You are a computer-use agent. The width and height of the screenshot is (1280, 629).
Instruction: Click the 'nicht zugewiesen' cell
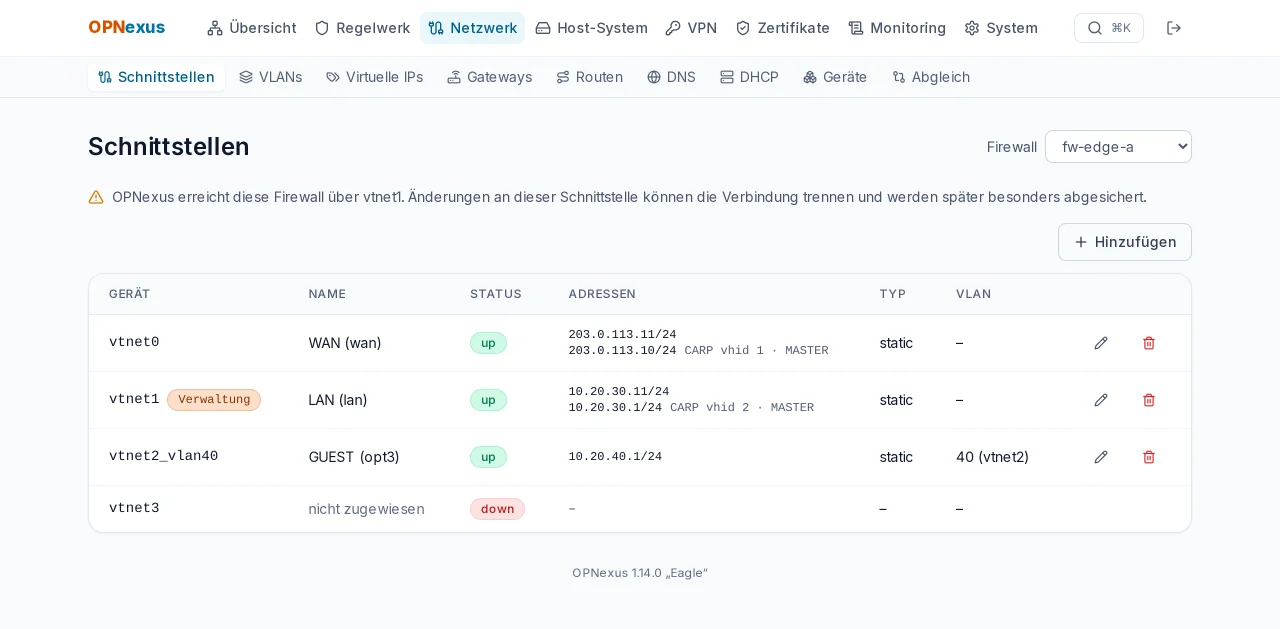(x=366, y=509)
